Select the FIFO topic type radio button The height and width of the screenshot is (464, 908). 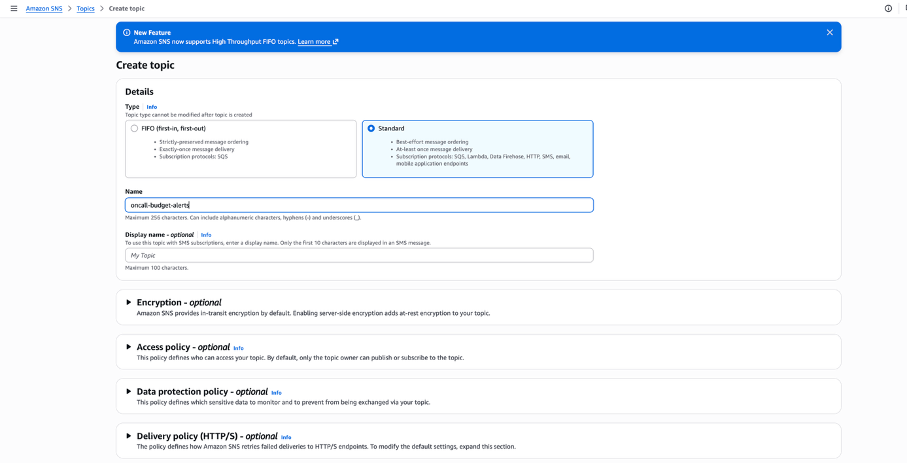coord(135,128)
